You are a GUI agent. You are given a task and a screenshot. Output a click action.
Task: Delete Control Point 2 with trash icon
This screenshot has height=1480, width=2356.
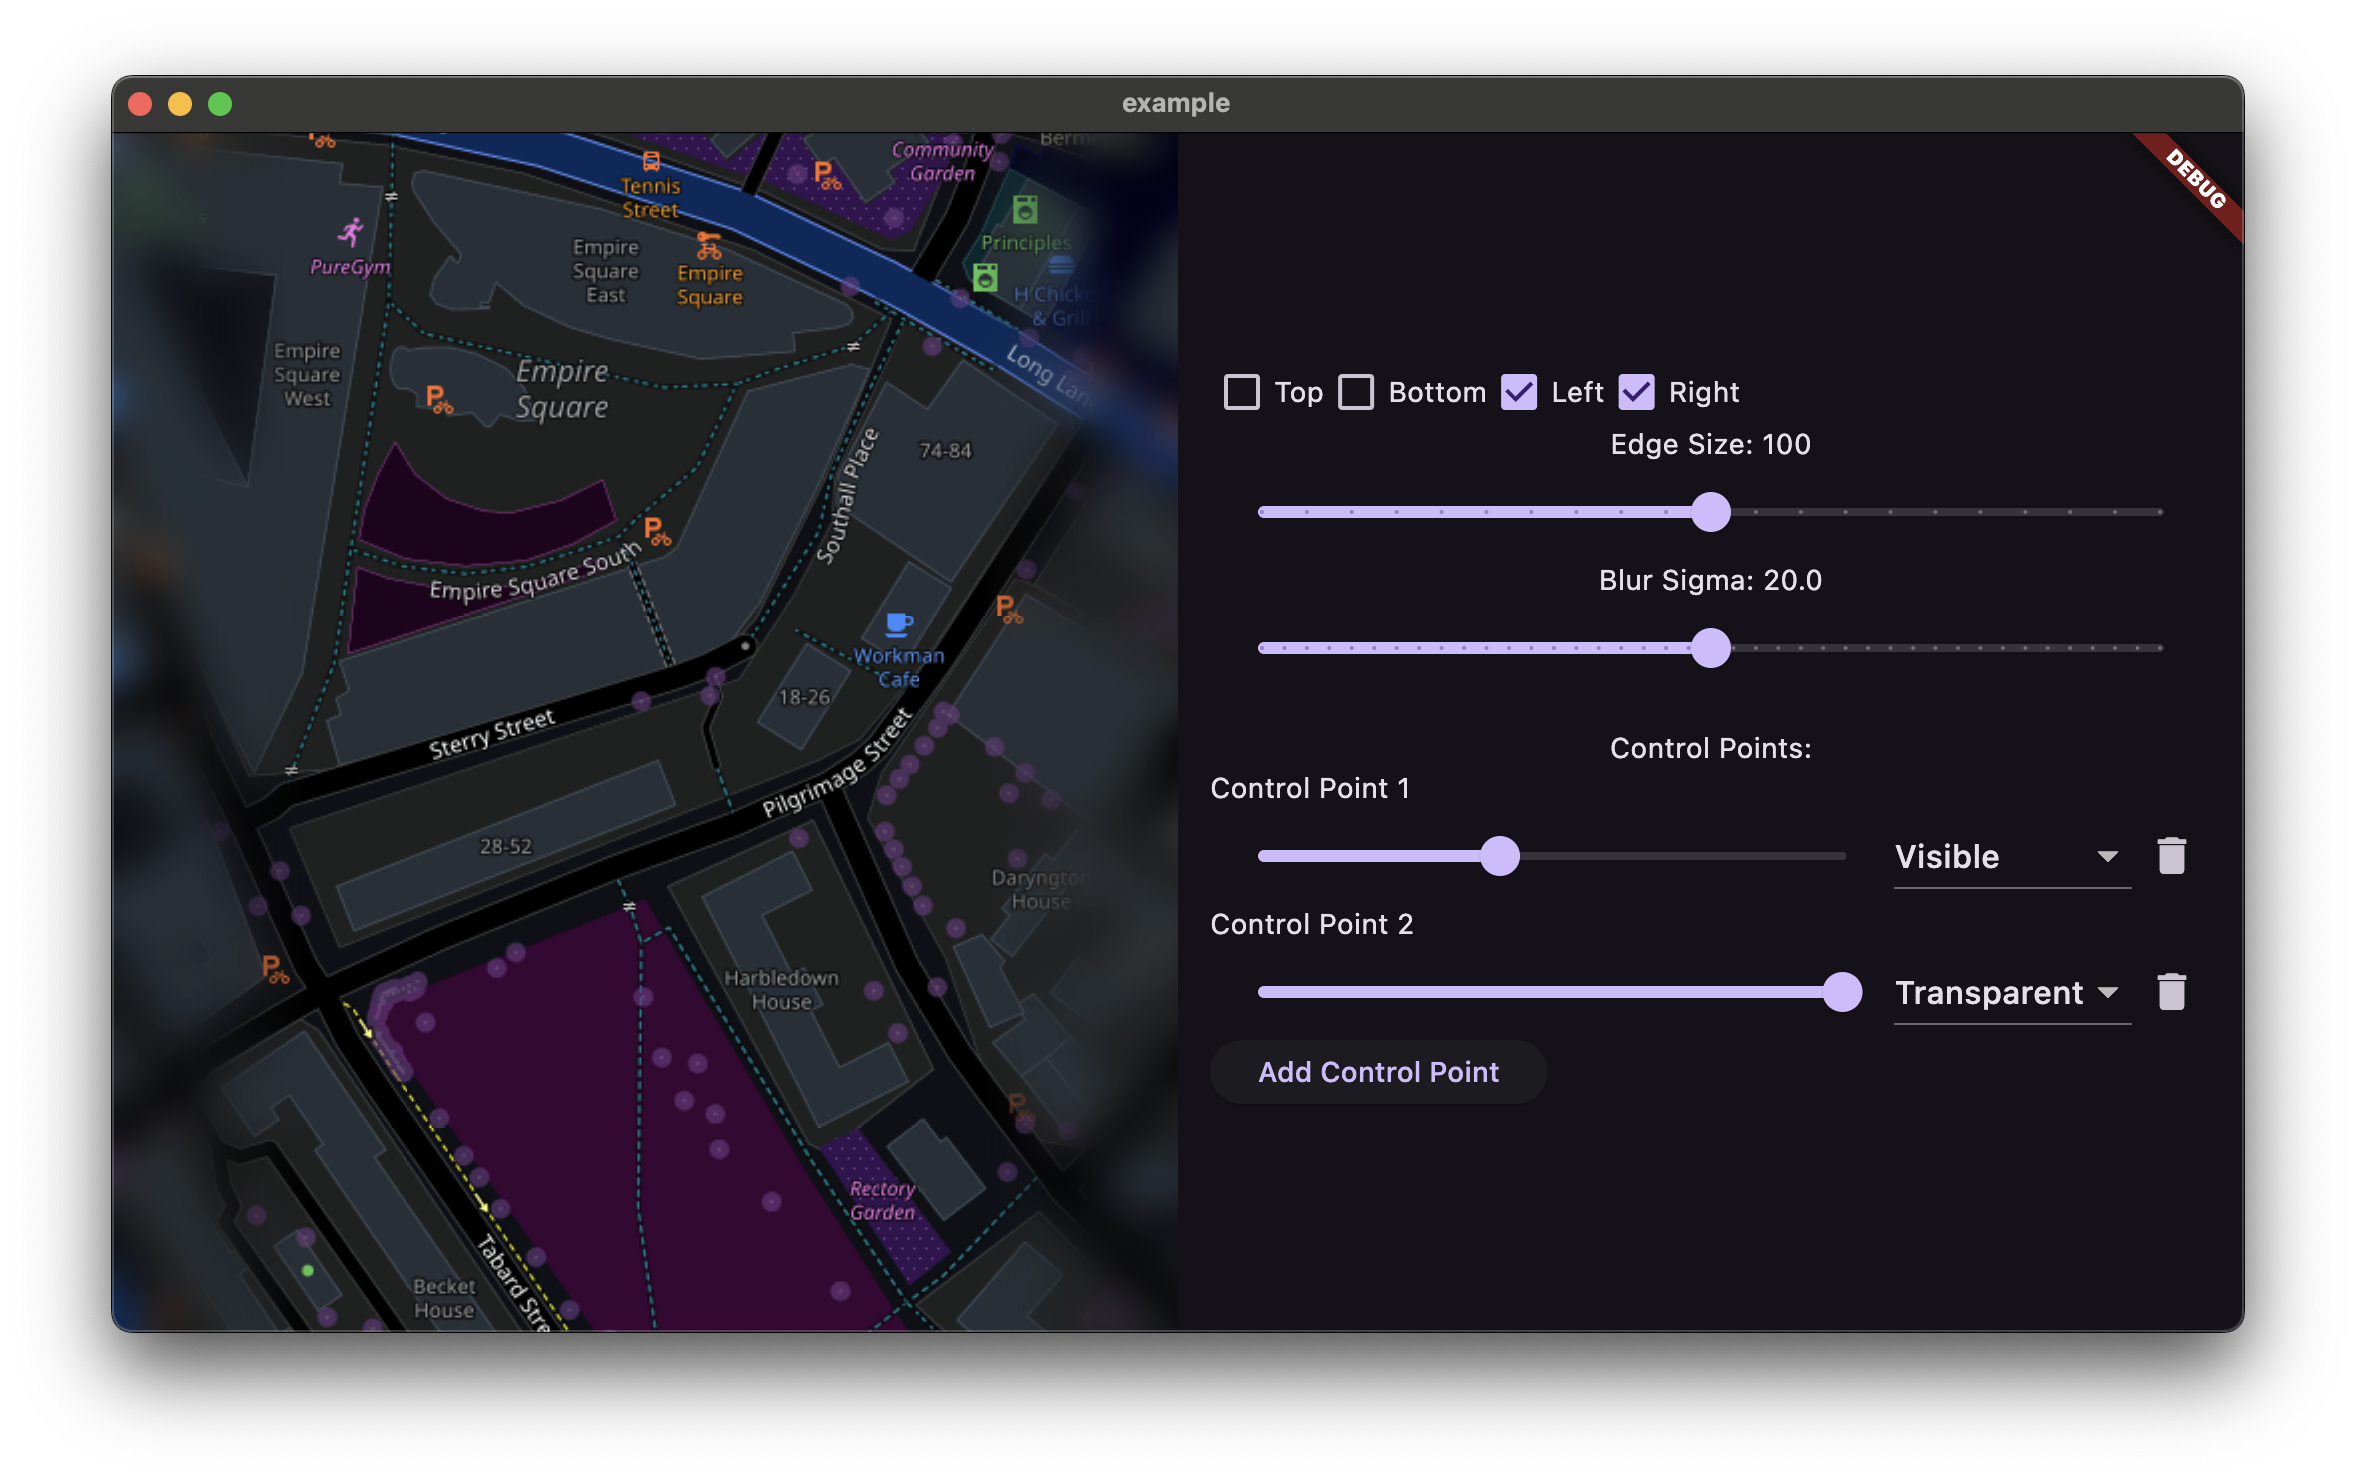point(2171,992)
